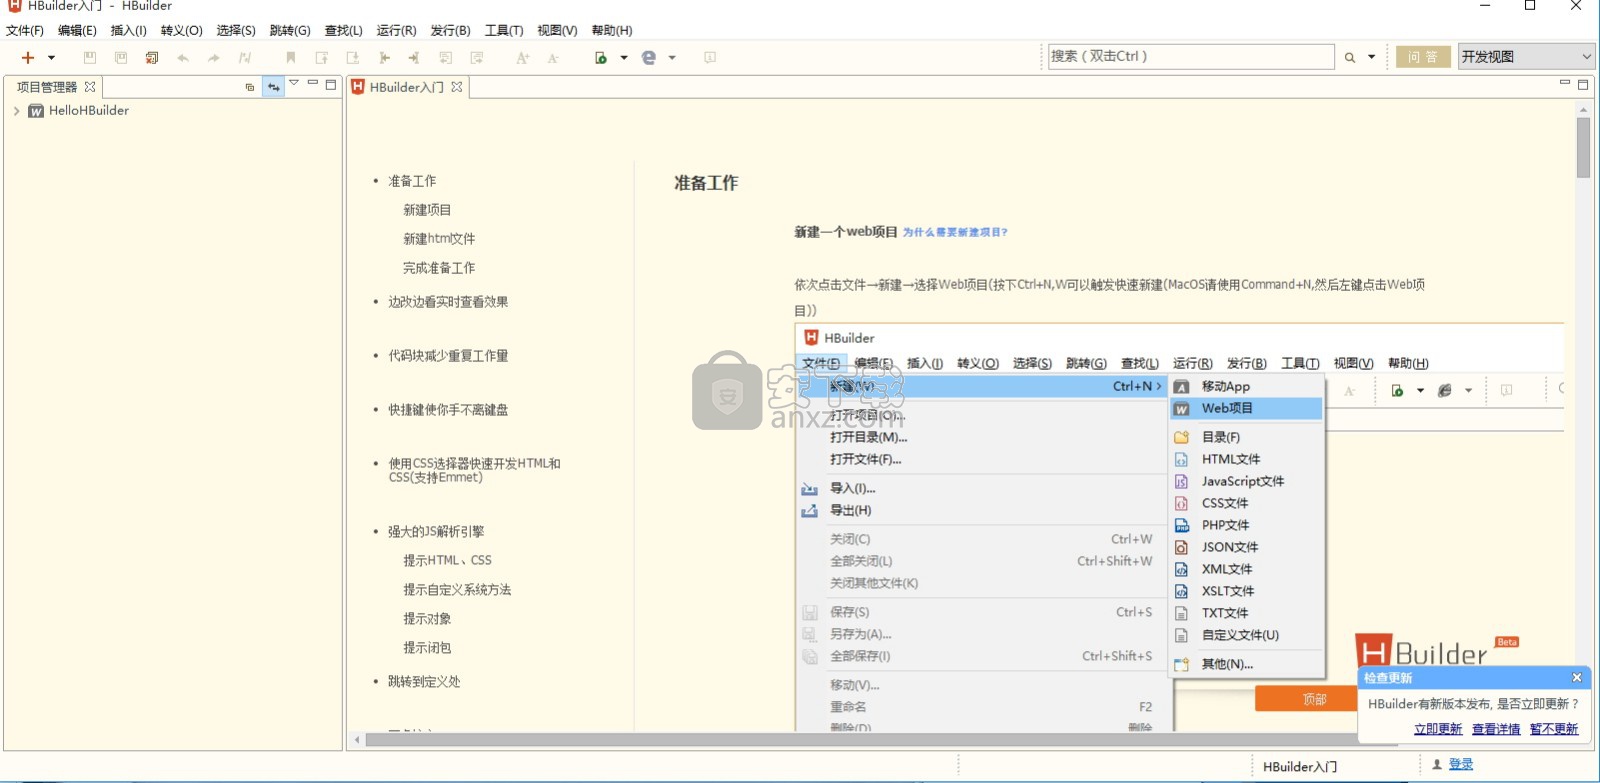Viewport: 1600px width, 783px height.
Task: Expand the HelloHBuilder project node
Action: coord(16,111)
